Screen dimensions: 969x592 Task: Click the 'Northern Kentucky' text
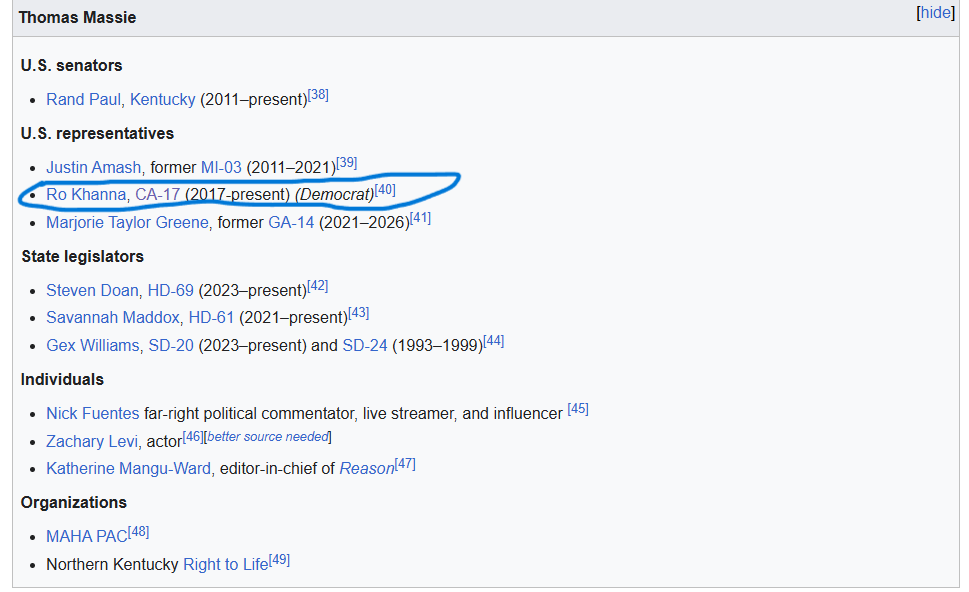(x=112, y=564)
